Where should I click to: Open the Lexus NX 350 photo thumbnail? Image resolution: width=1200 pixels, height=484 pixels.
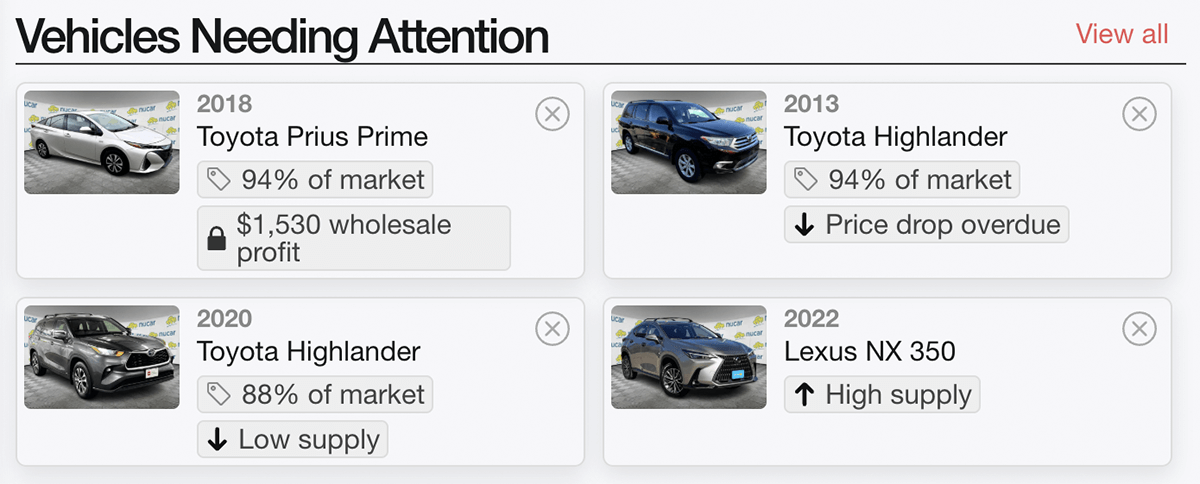689,356
